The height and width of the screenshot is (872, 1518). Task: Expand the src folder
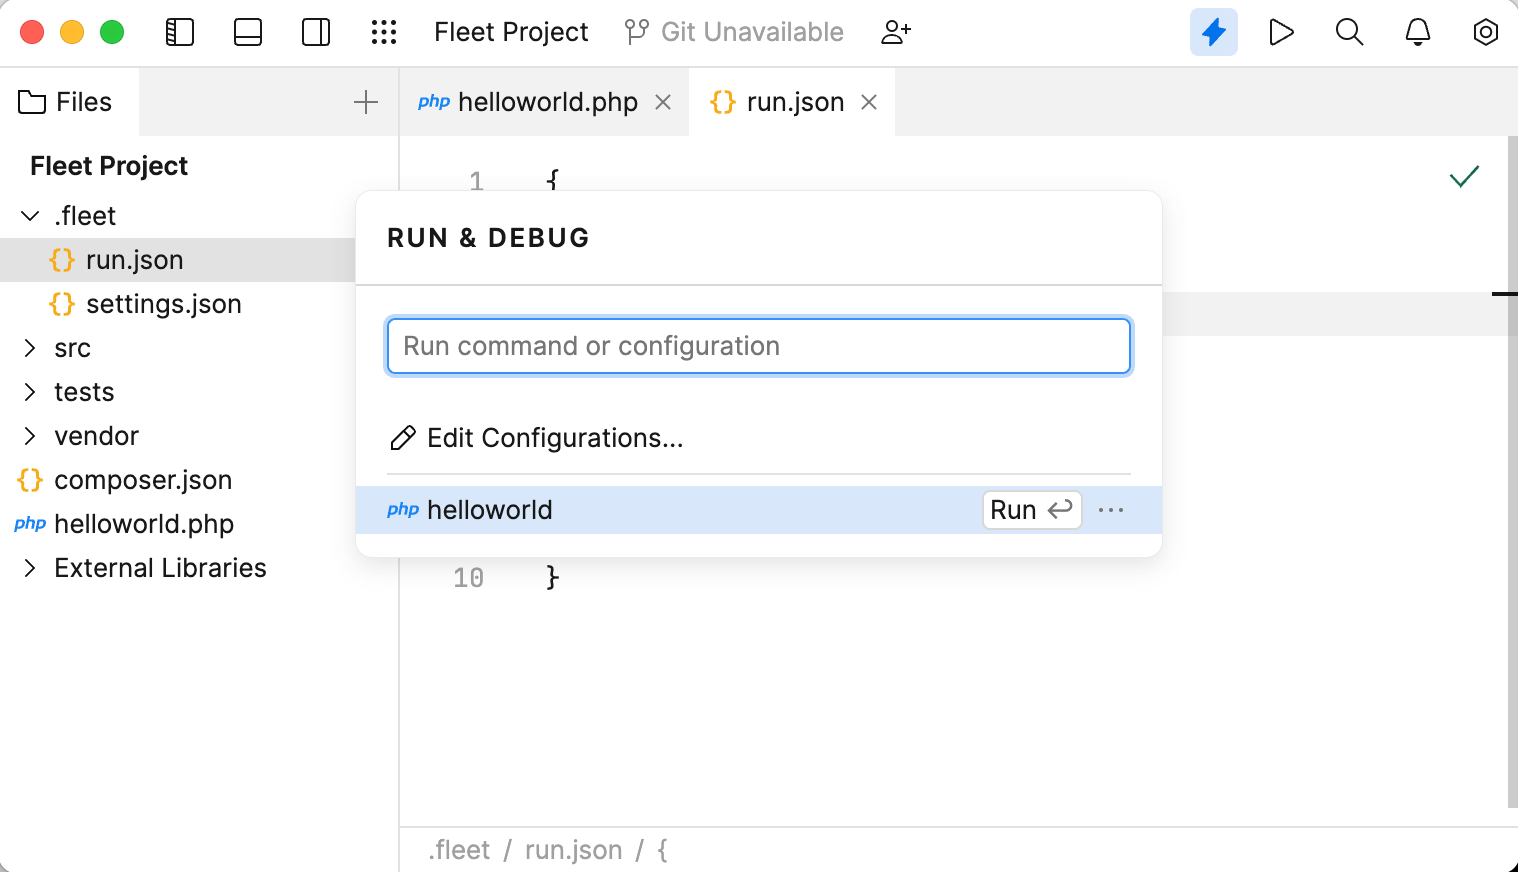click(x=30, y=348)
